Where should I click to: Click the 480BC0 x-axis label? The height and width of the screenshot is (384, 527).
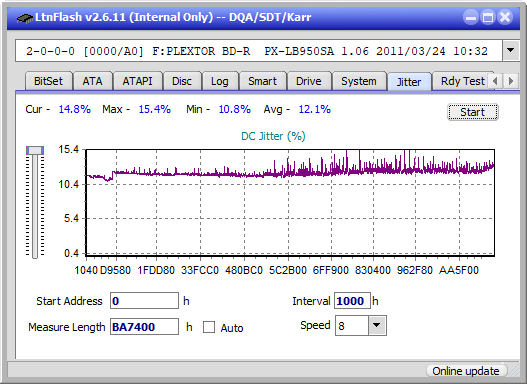pos(244,270)
